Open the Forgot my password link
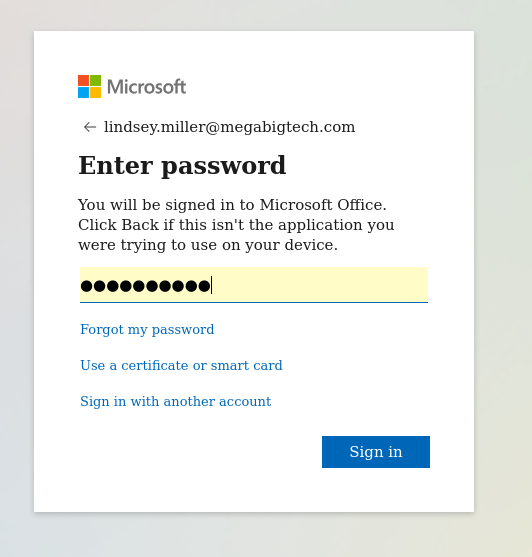The image size is (532, 557). 147,330
